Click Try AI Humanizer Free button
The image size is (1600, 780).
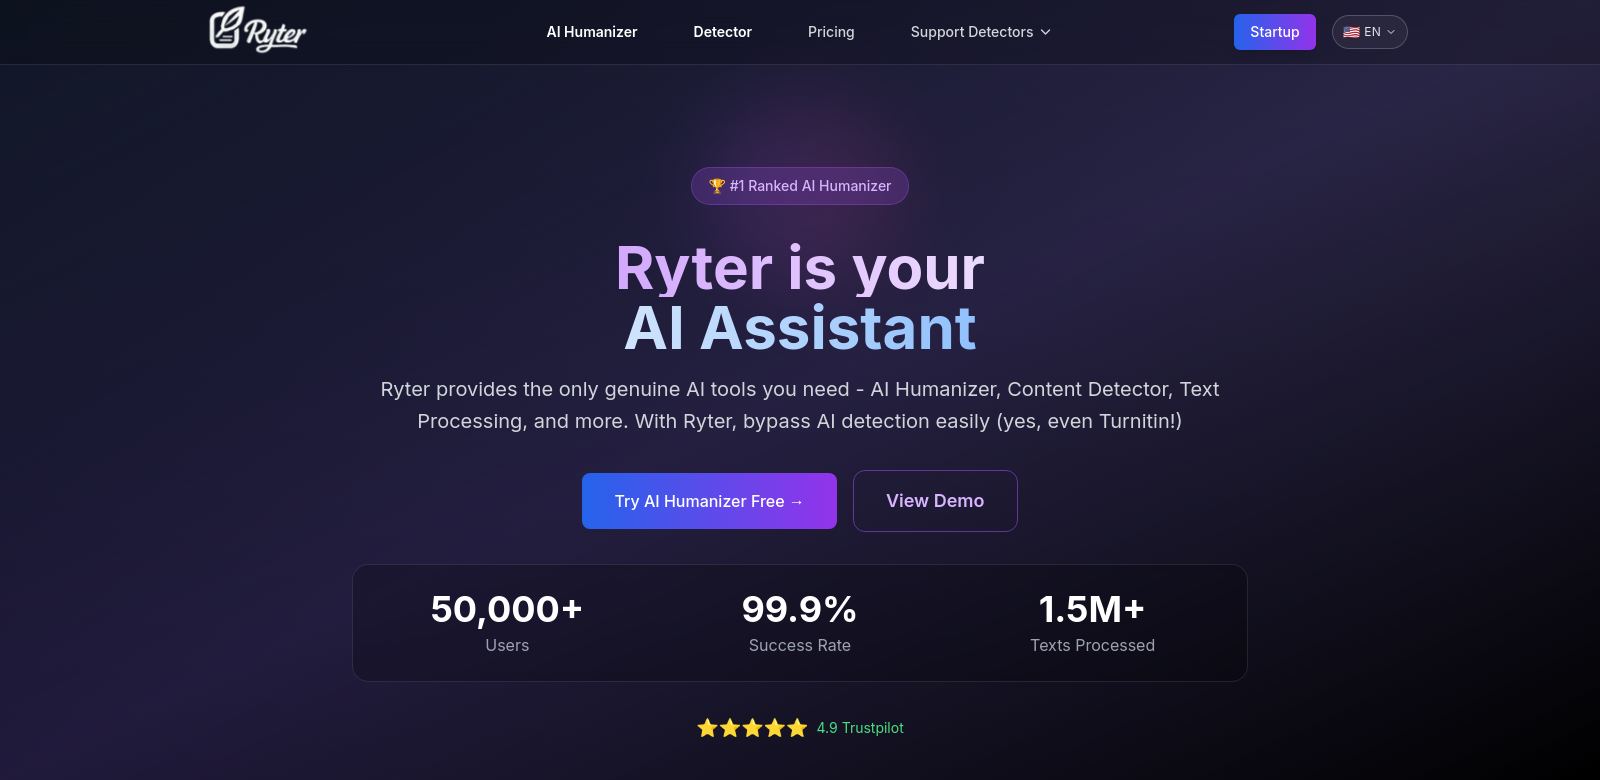[709, 501]
